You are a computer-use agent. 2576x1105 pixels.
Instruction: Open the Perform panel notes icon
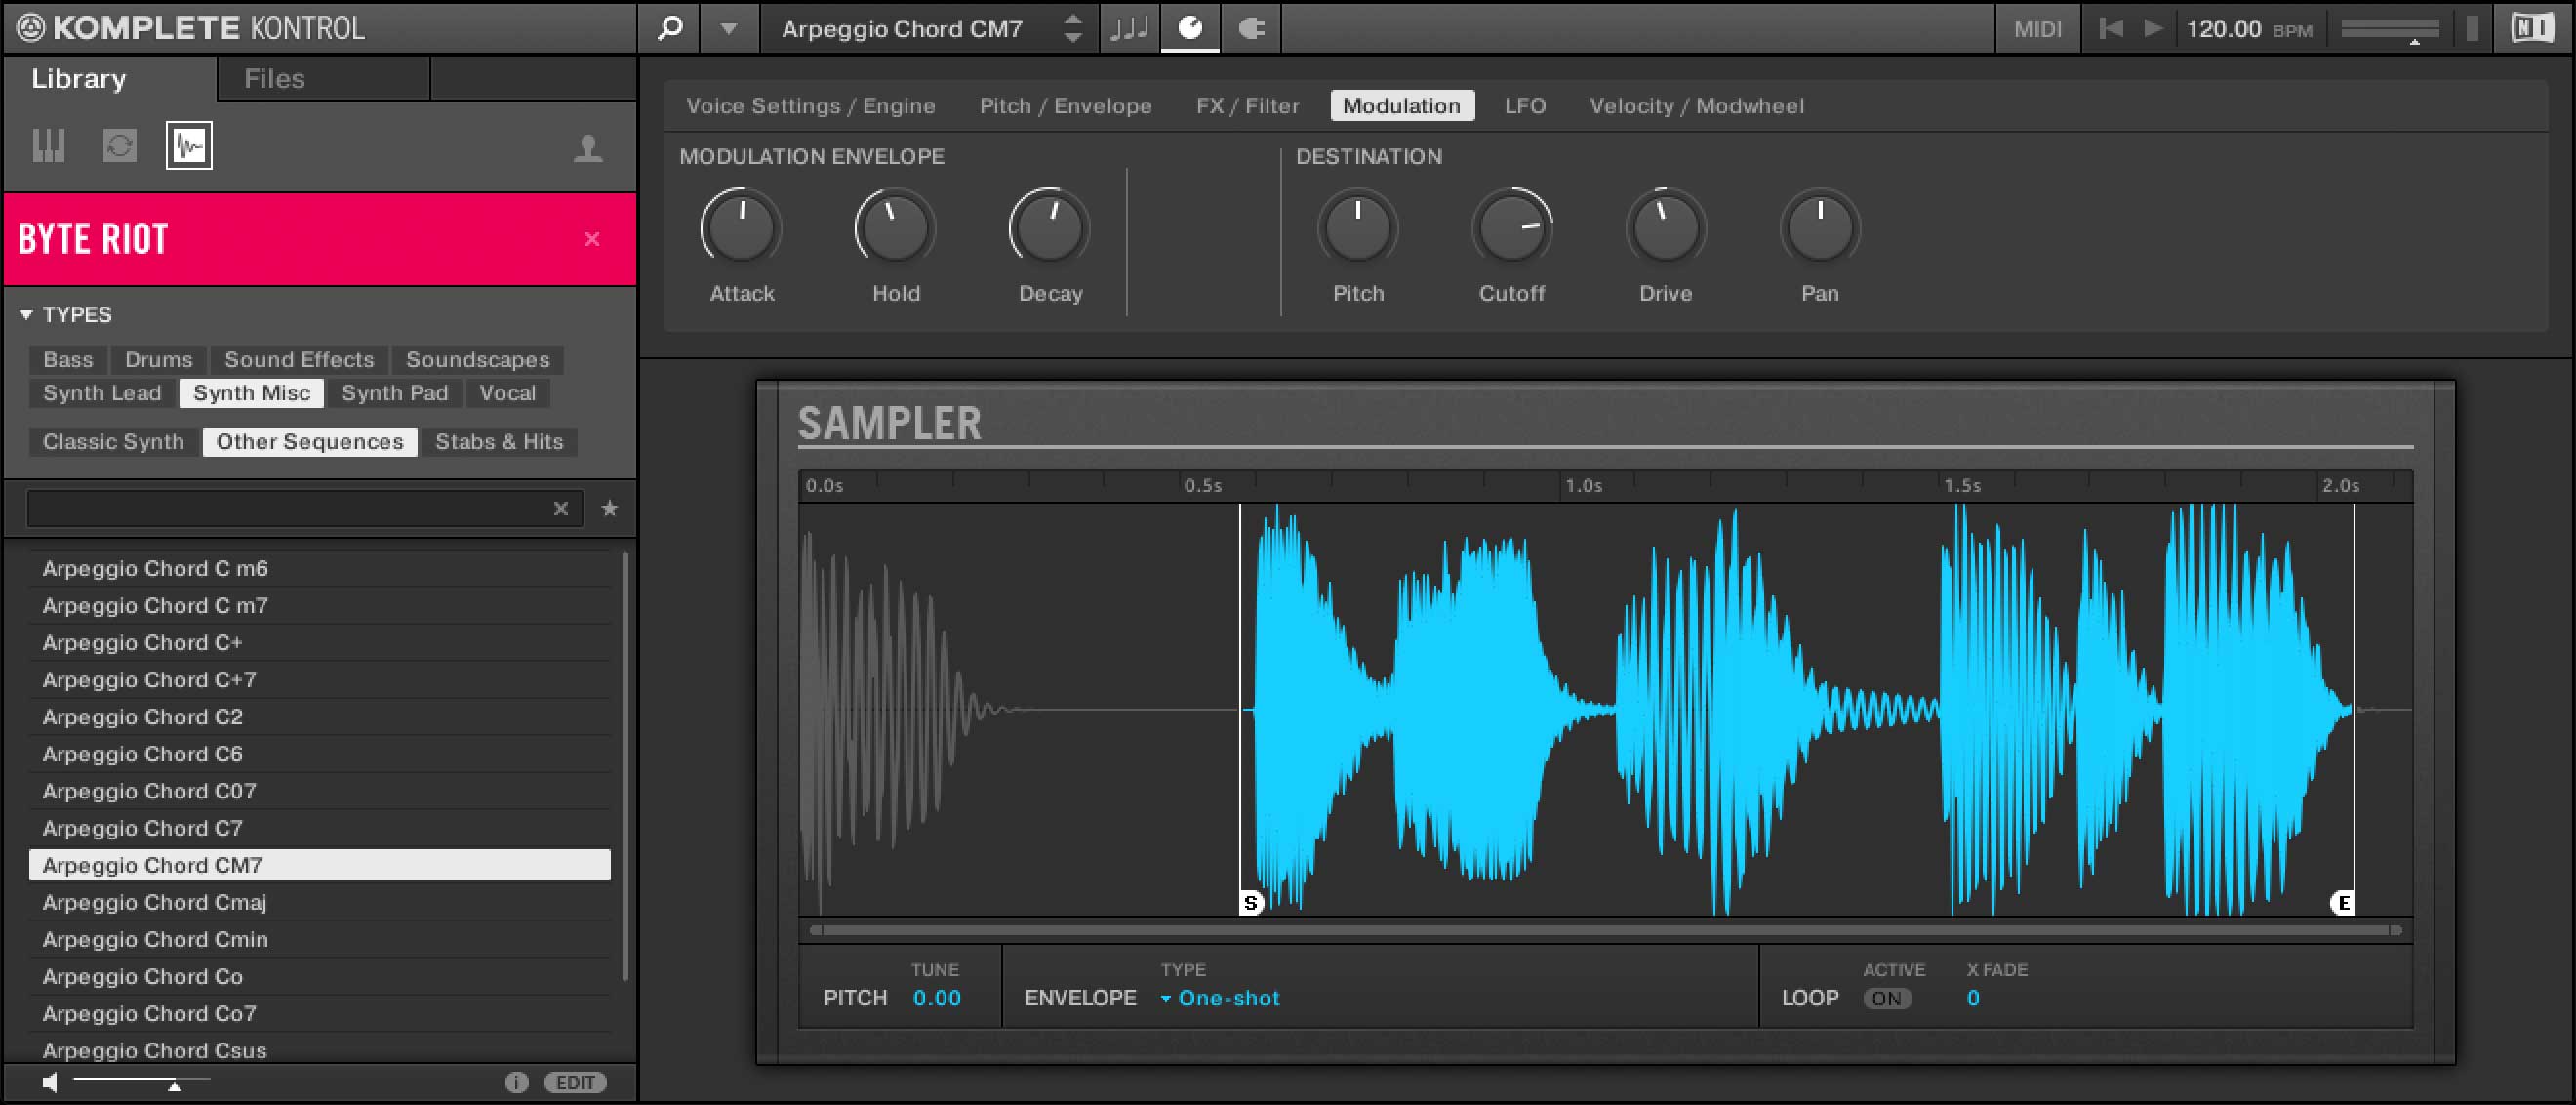click(x=1129, y=28)
